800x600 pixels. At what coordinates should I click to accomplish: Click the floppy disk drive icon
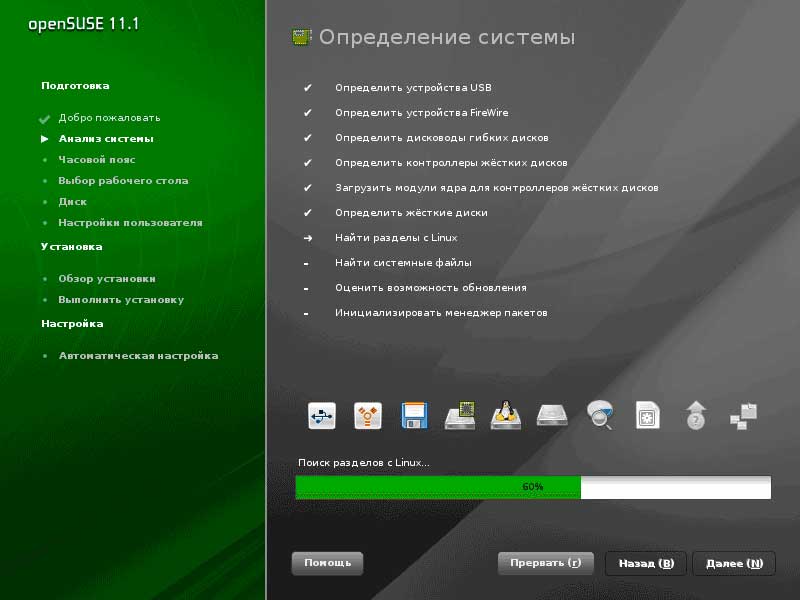pos(414,415)
